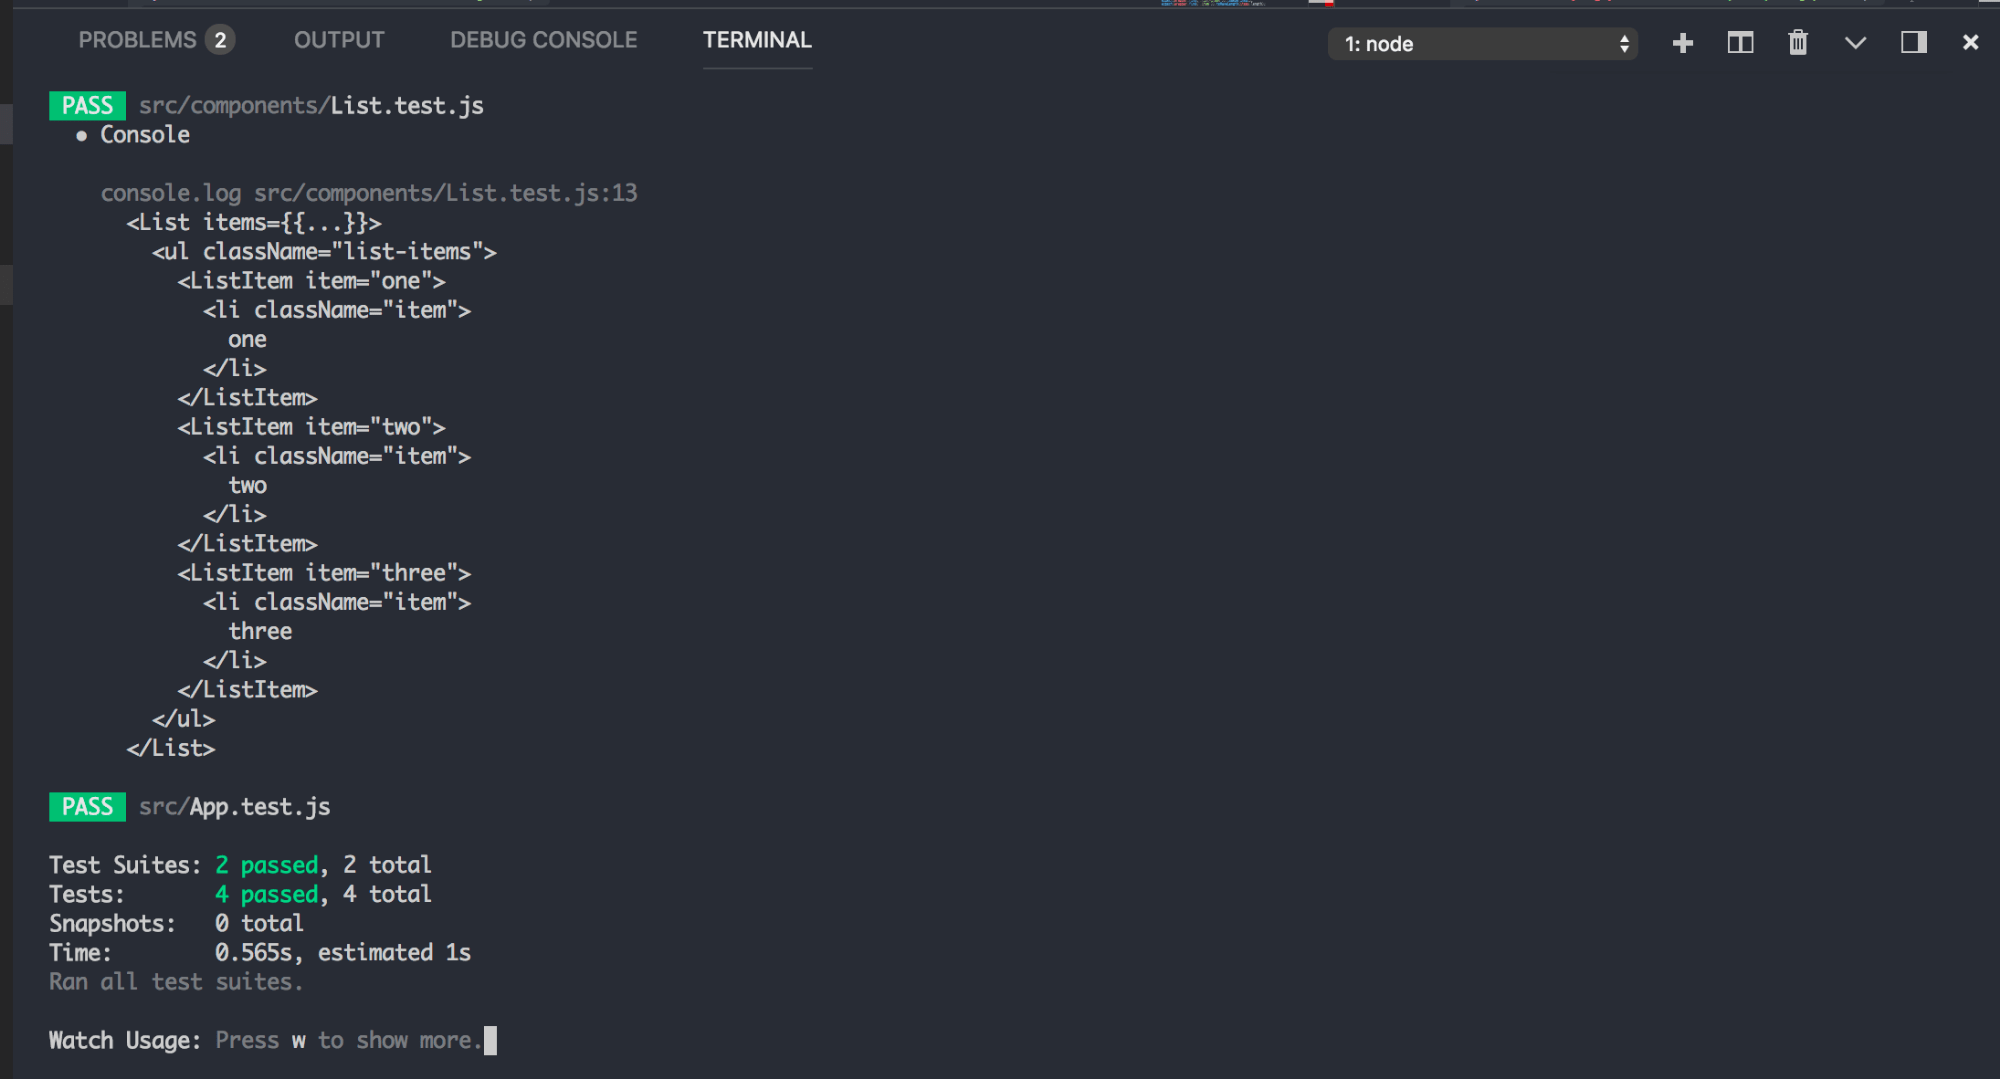
Task: Click the PASS badge for App.test.js
Action: tap(87, 806)
